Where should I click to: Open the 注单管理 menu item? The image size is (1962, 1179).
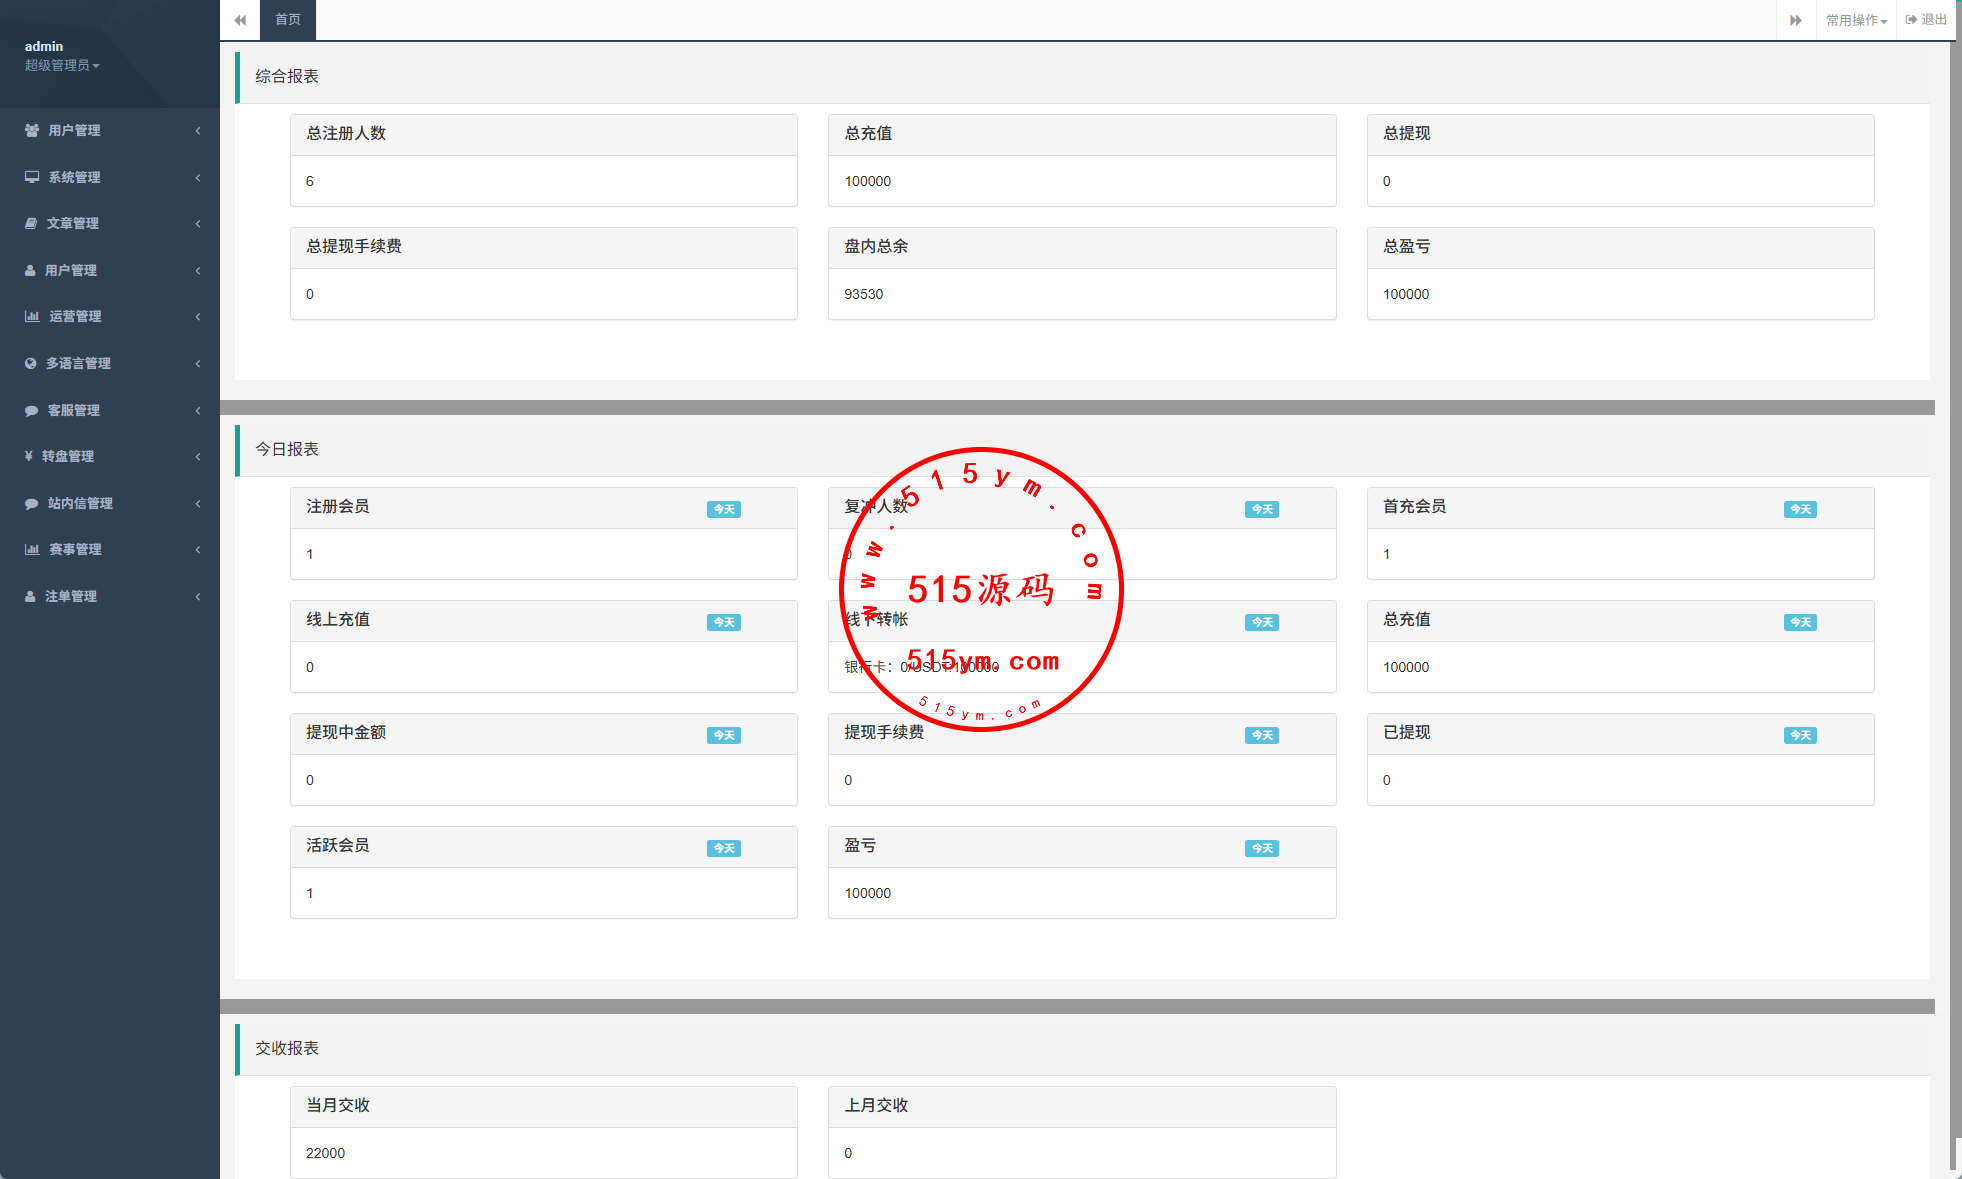(x=70, y=596)
